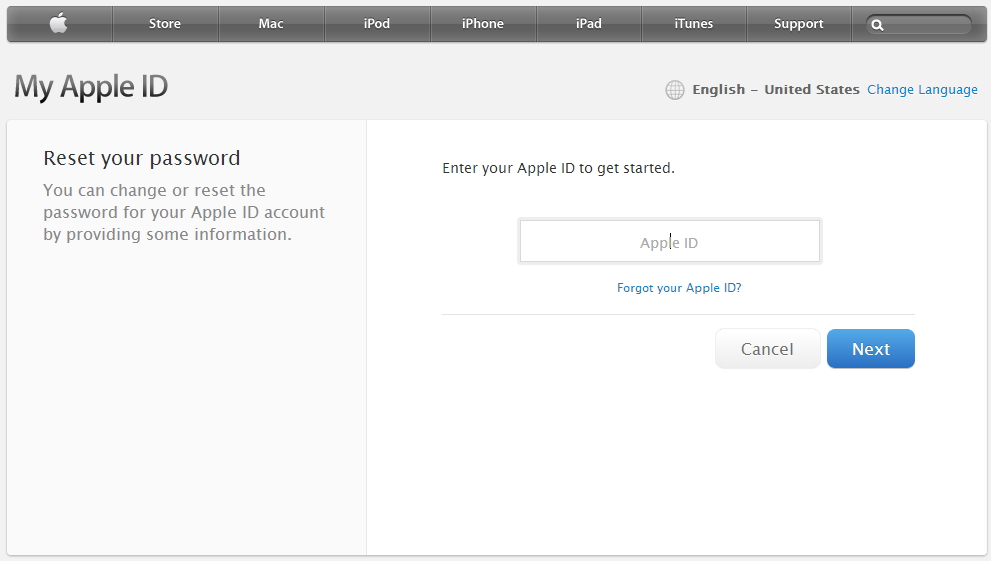Click the English – United States label
The height and width of the screenshot is (561, 991).
775,90
